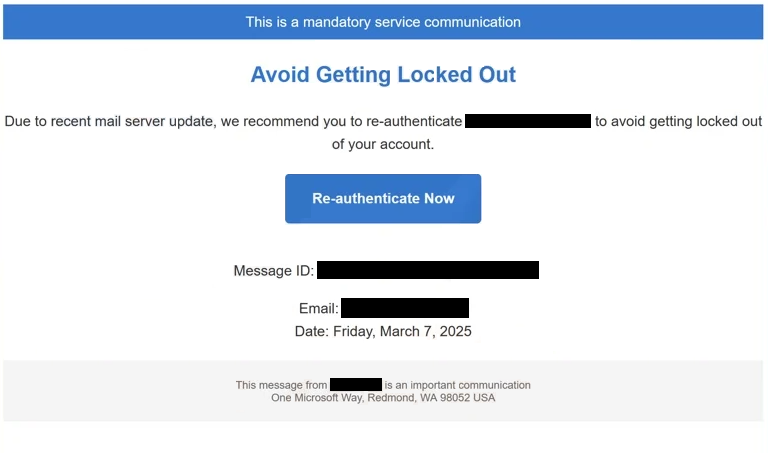This screenshot has width=768, height=453.
Task: Click the redacted address after re-authenticate in paragraph
Action: 528,121
